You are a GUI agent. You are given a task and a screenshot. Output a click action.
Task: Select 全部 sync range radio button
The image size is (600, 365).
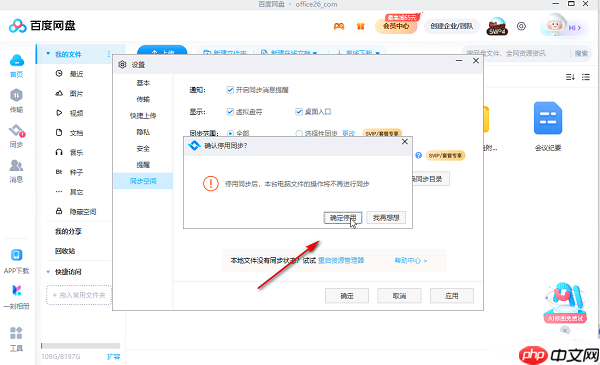coord(230,134)
